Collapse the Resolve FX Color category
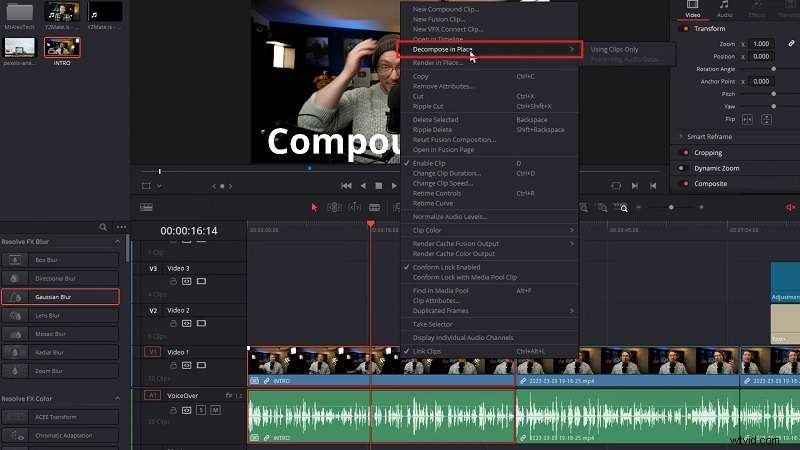Image resolution: width=800 pixels, height=450 pixels. point(117,398)
